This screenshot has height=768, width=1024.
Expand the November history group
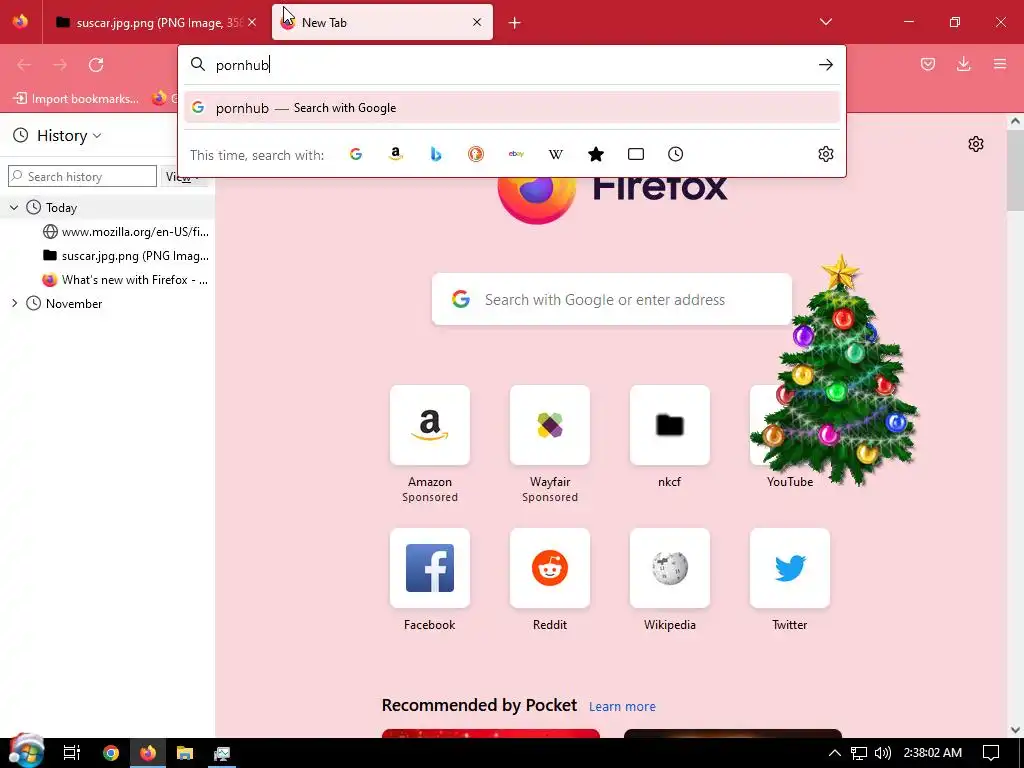[14, 304]
